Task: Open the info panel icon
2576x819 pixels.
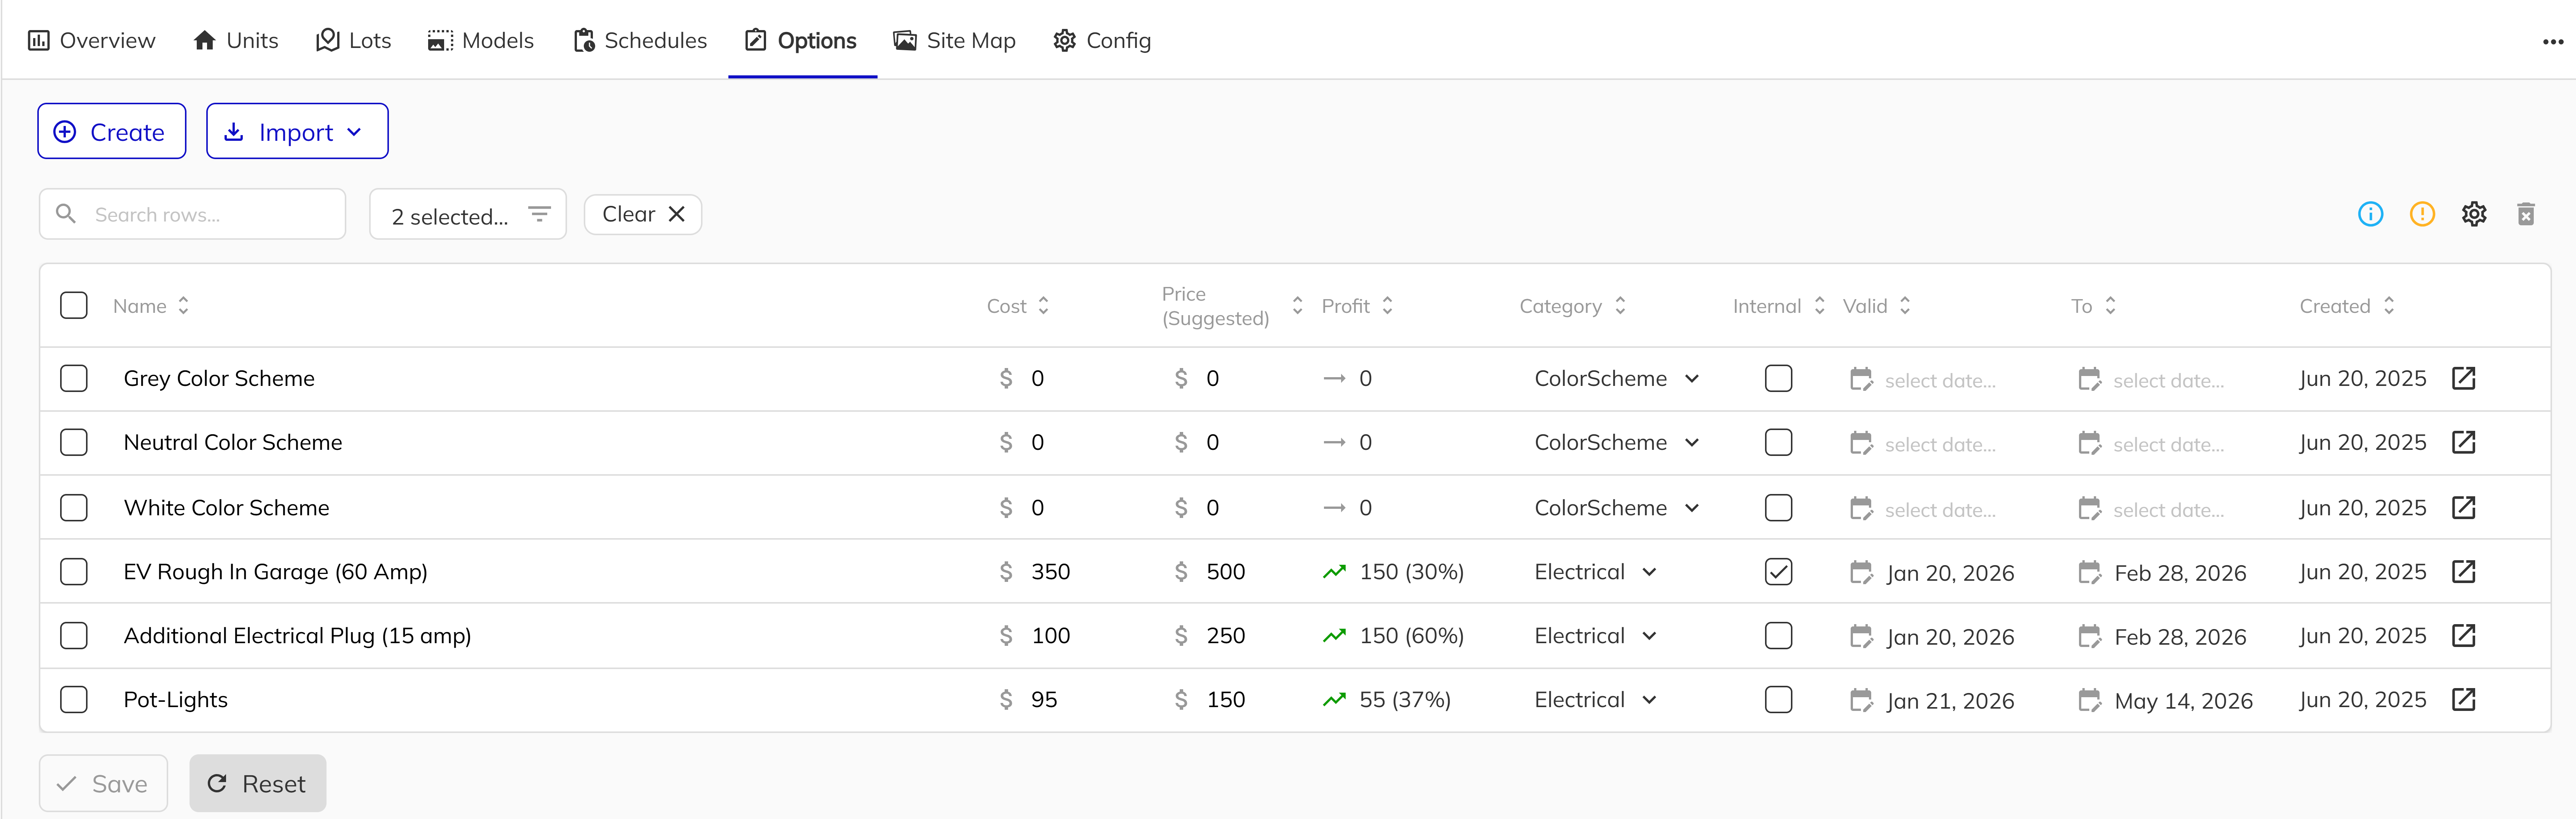Action: 2370,213
